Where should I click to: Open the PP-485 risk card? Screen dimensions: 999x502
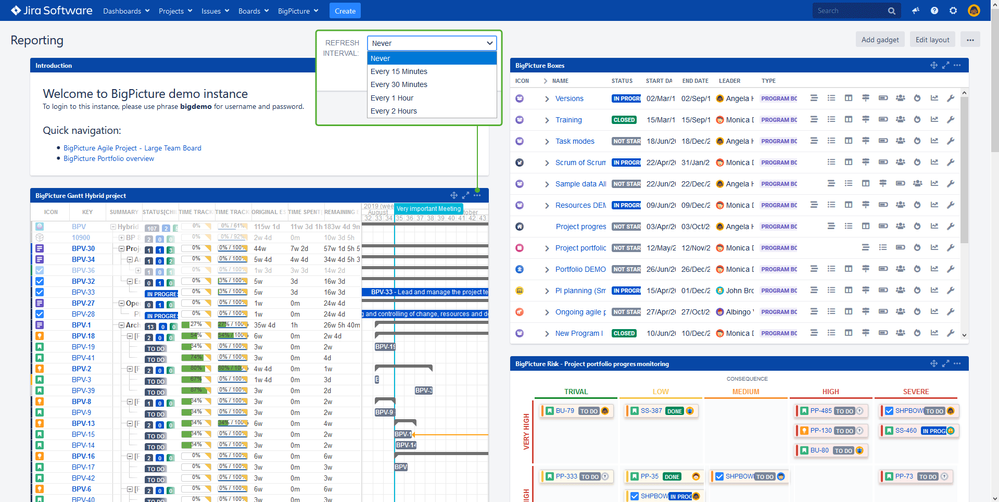coord(831,411)
